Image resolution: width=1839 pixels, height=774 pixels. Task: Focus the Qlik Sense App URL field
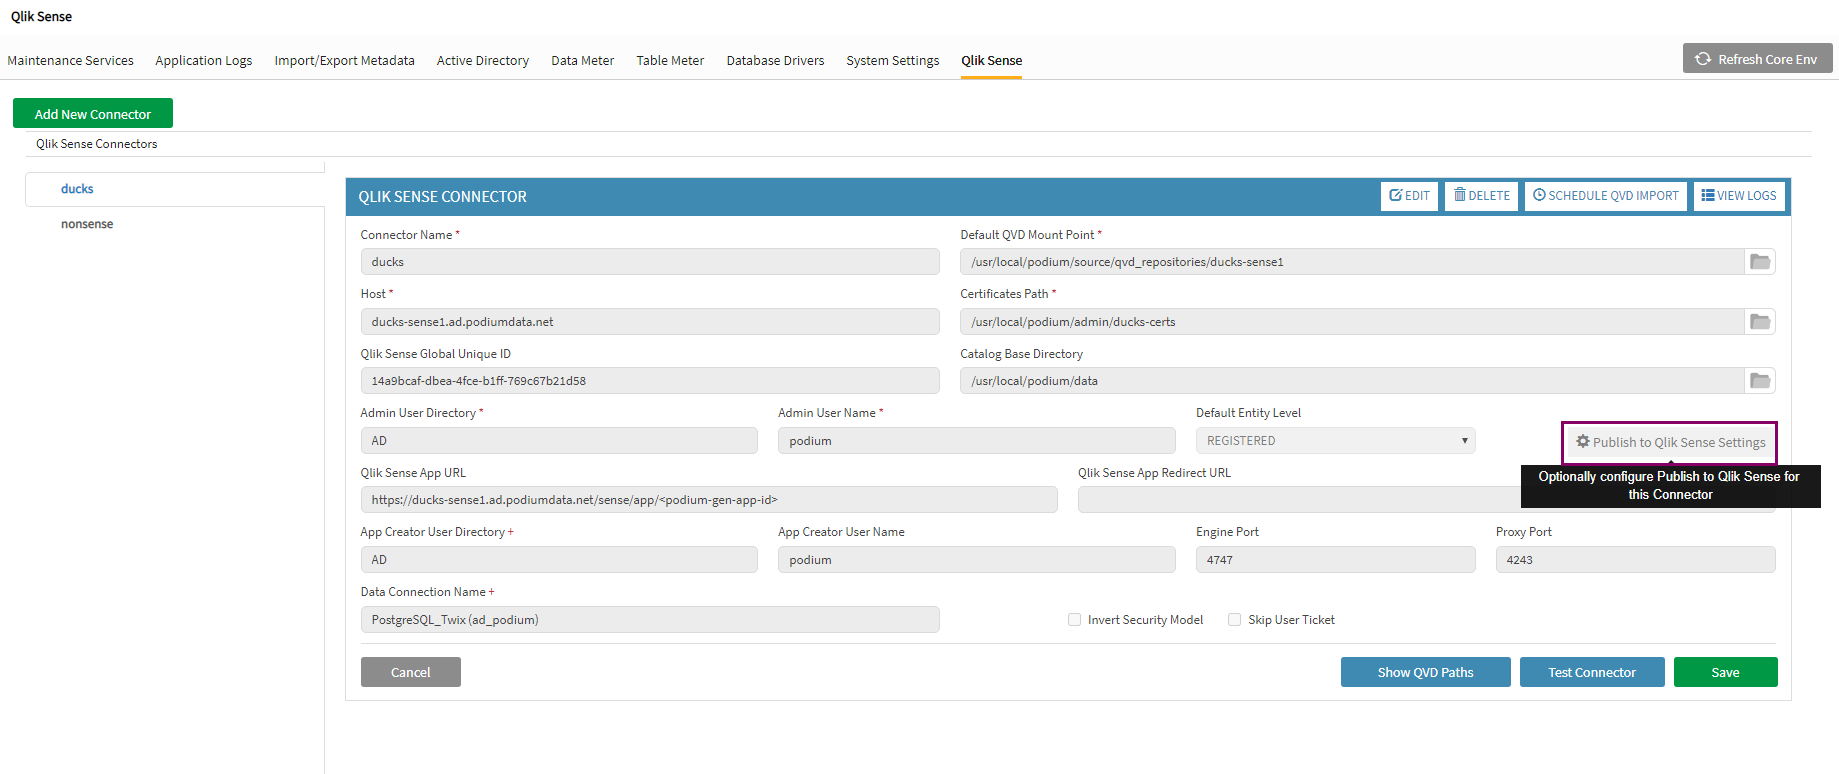709,500
